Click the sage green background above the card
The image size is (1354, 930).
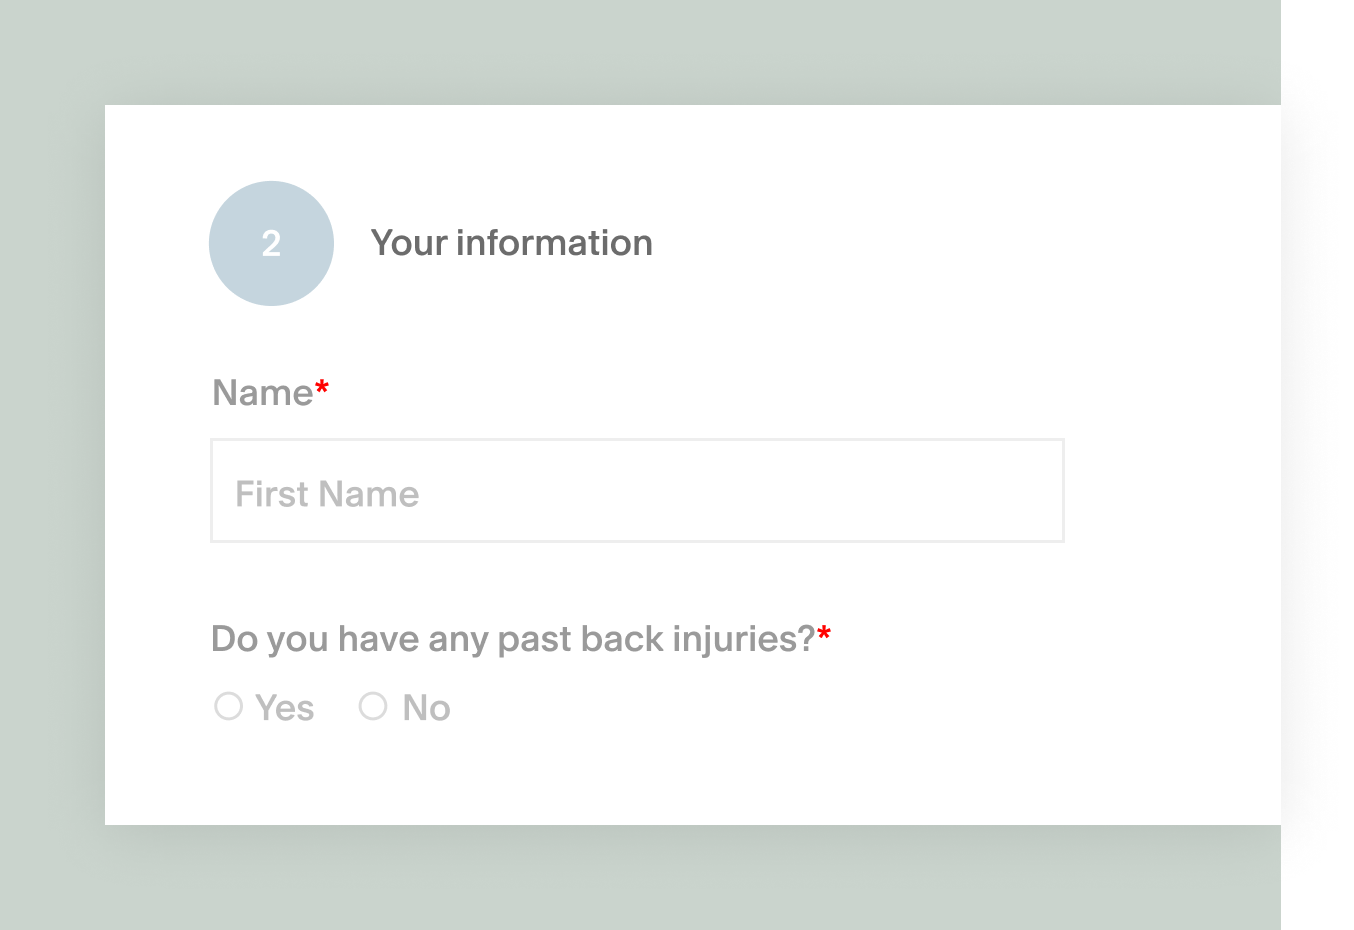point(640,50)
